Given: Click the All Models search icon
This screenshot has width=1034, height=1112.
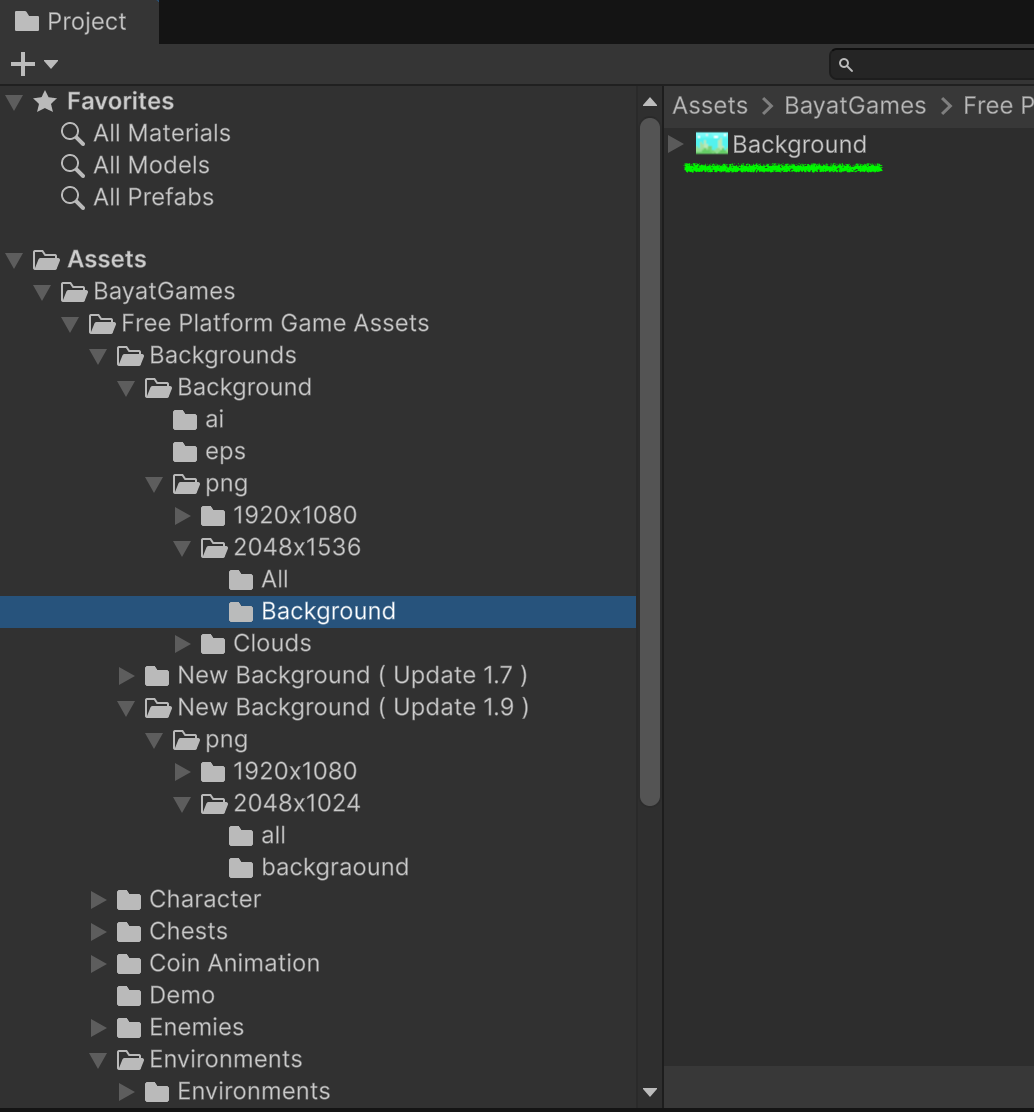Looking at the screenshot, I should click(x=72, y=166).
